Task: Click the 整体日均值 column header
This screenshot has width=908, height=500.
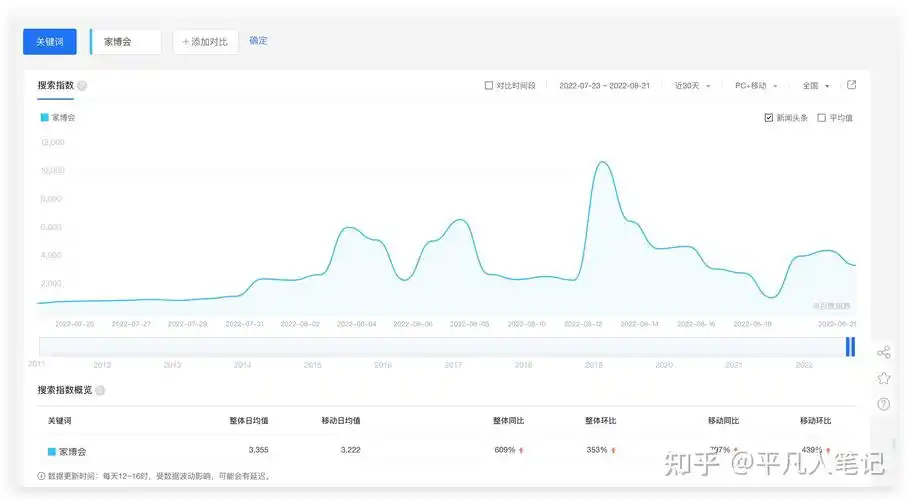Action: pyautogui.click(x=248, y=421)
